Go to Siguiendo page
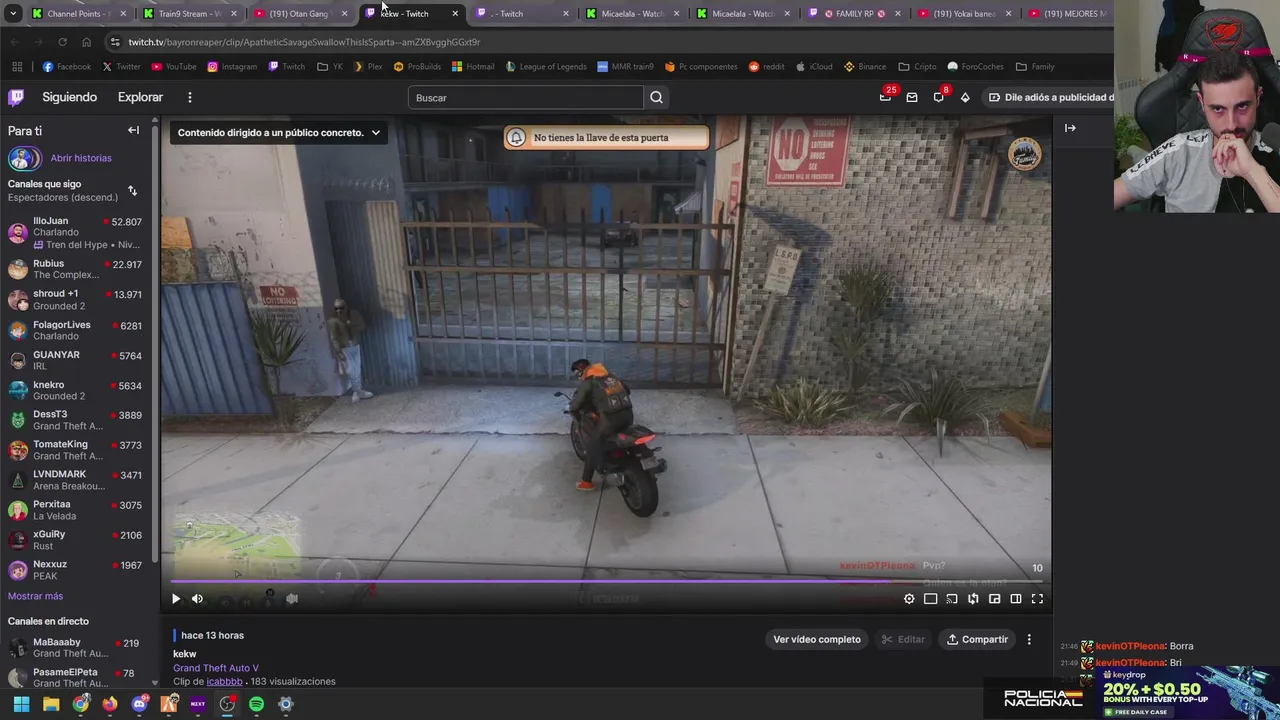This screenshot has width=1280, height=720. pyautogui.click(x=69, y=97)
